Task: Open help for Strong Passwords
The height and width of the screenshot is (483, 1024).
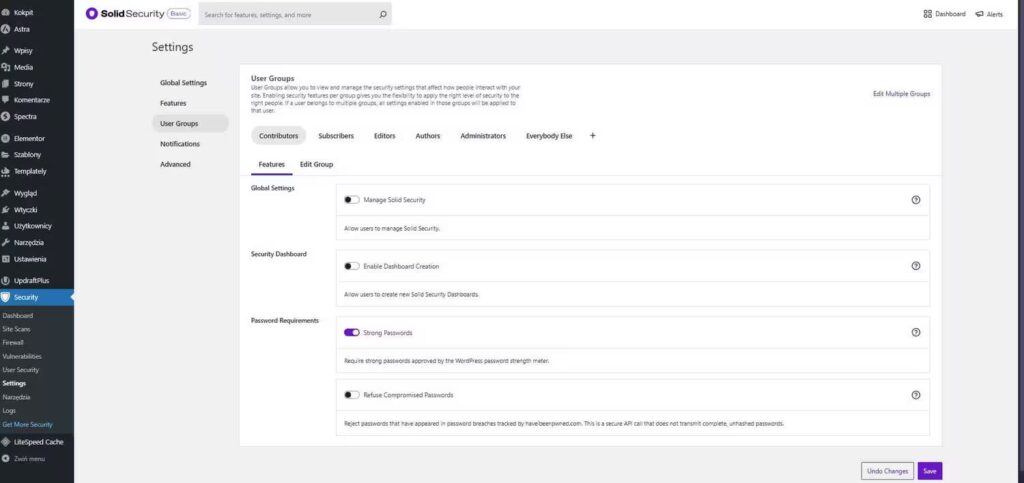Action: pyautogui.click(x=916, y=332)
